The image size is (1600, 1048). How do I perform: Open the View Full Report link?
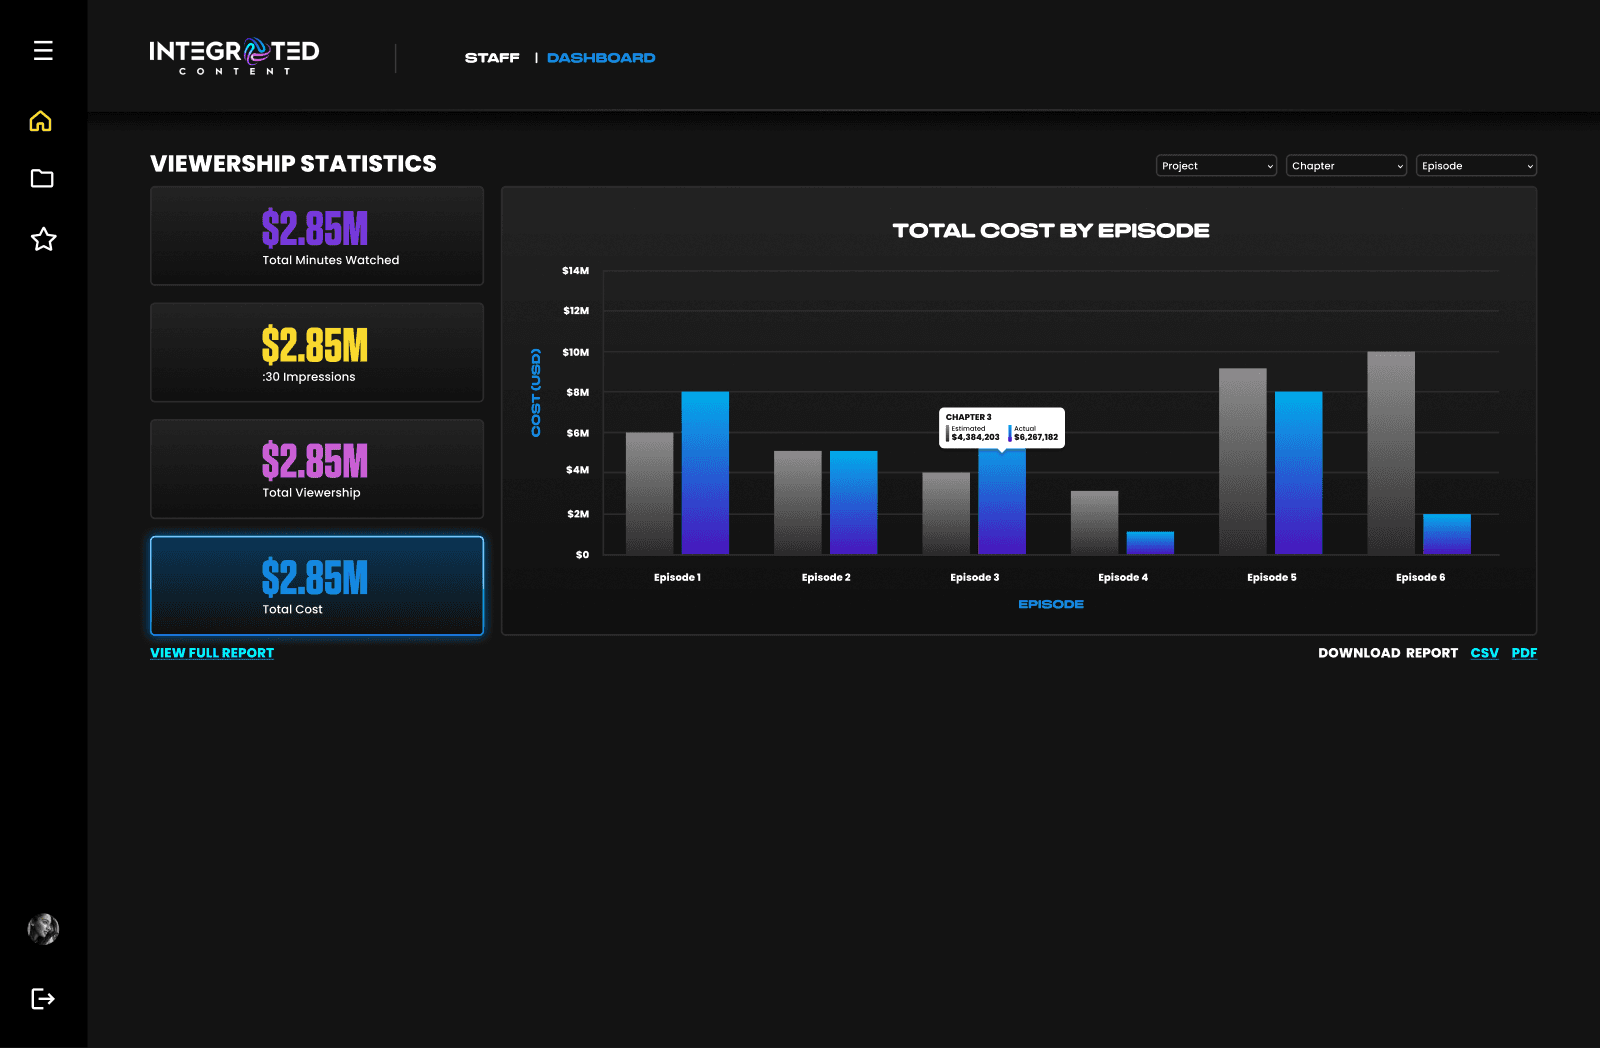click(212, 653)
